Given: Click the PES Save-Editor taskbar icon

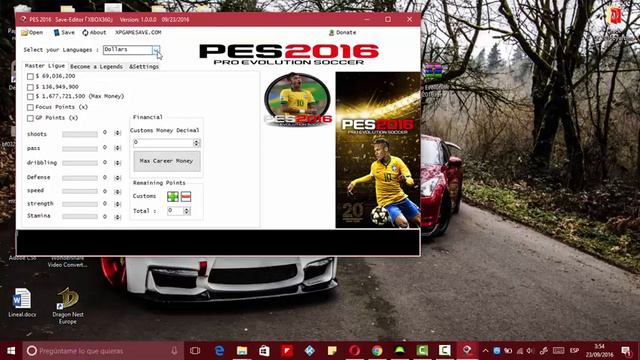Looking at the screenshot, I should [x=467, y=351].
